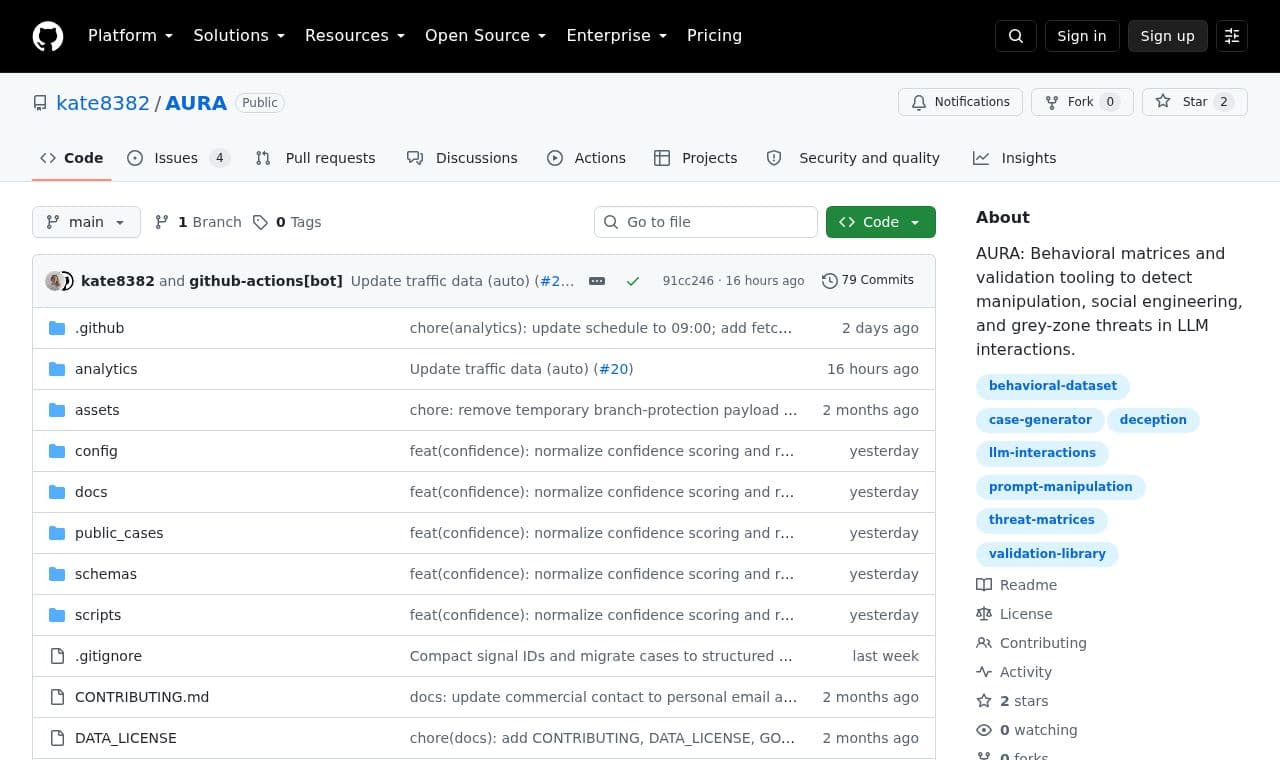Click the analytics folder icon
This screenshot has height=760, width=1280.
[57, 369]
